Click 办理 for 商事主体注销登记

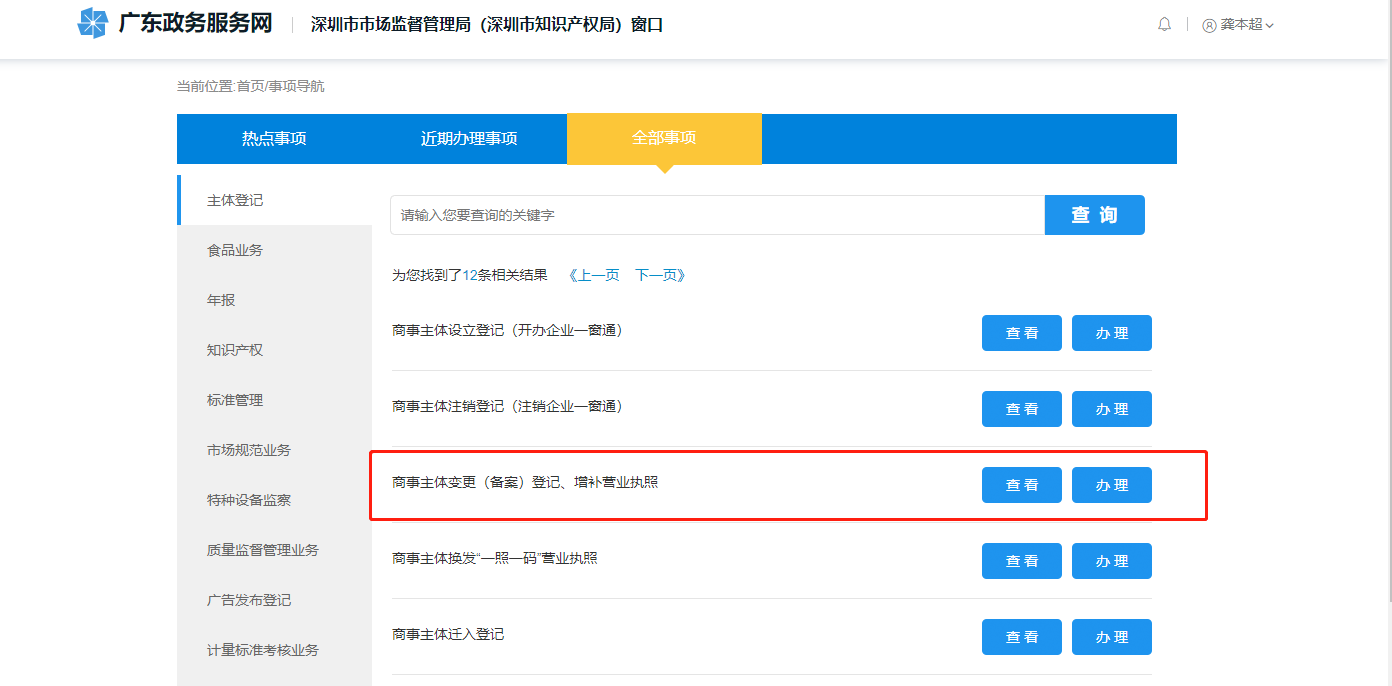(x=1111, y=409)
